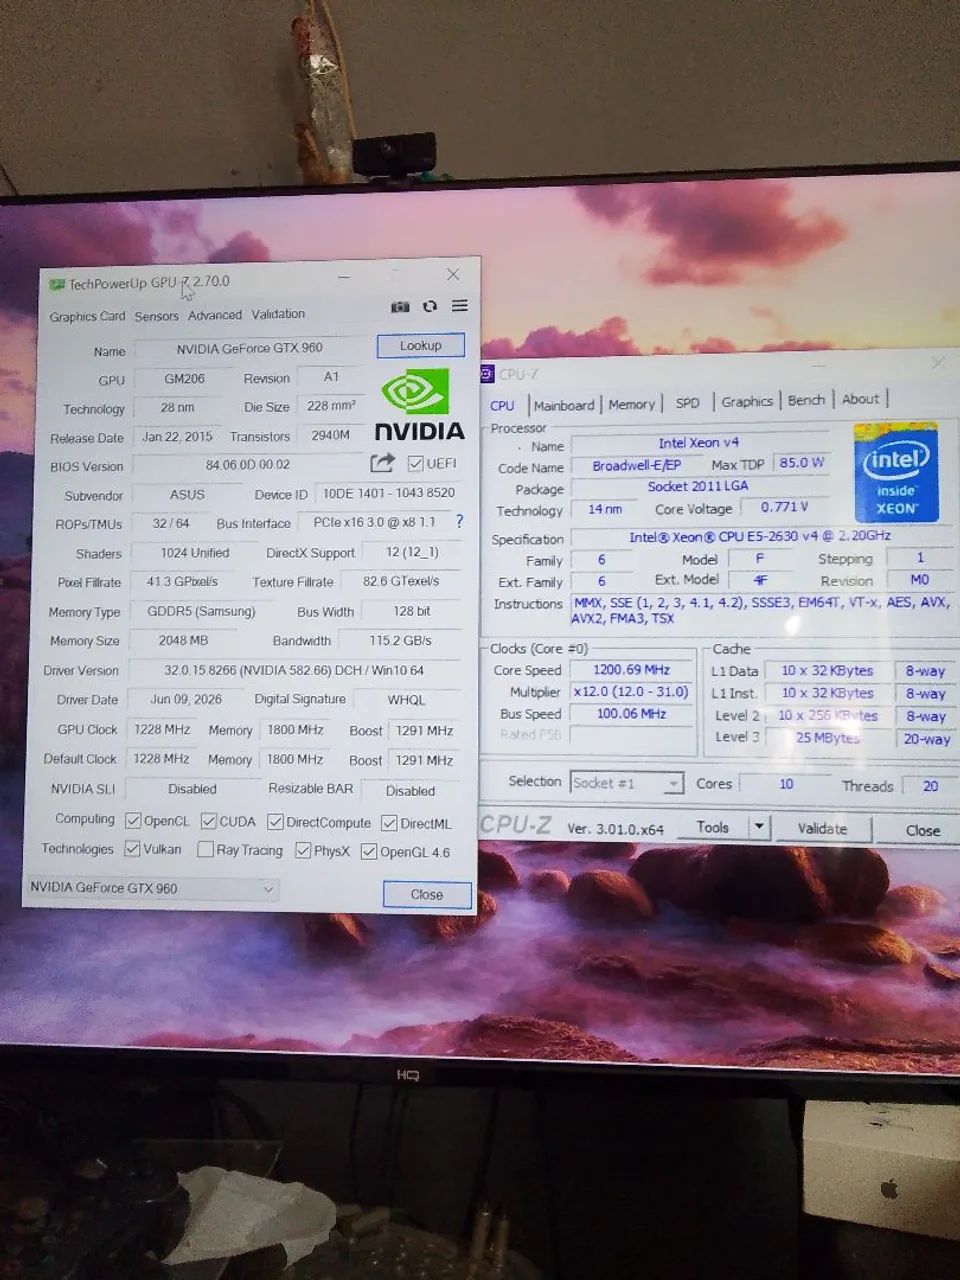Toggle the PhysX checkbox

(303, 851)
